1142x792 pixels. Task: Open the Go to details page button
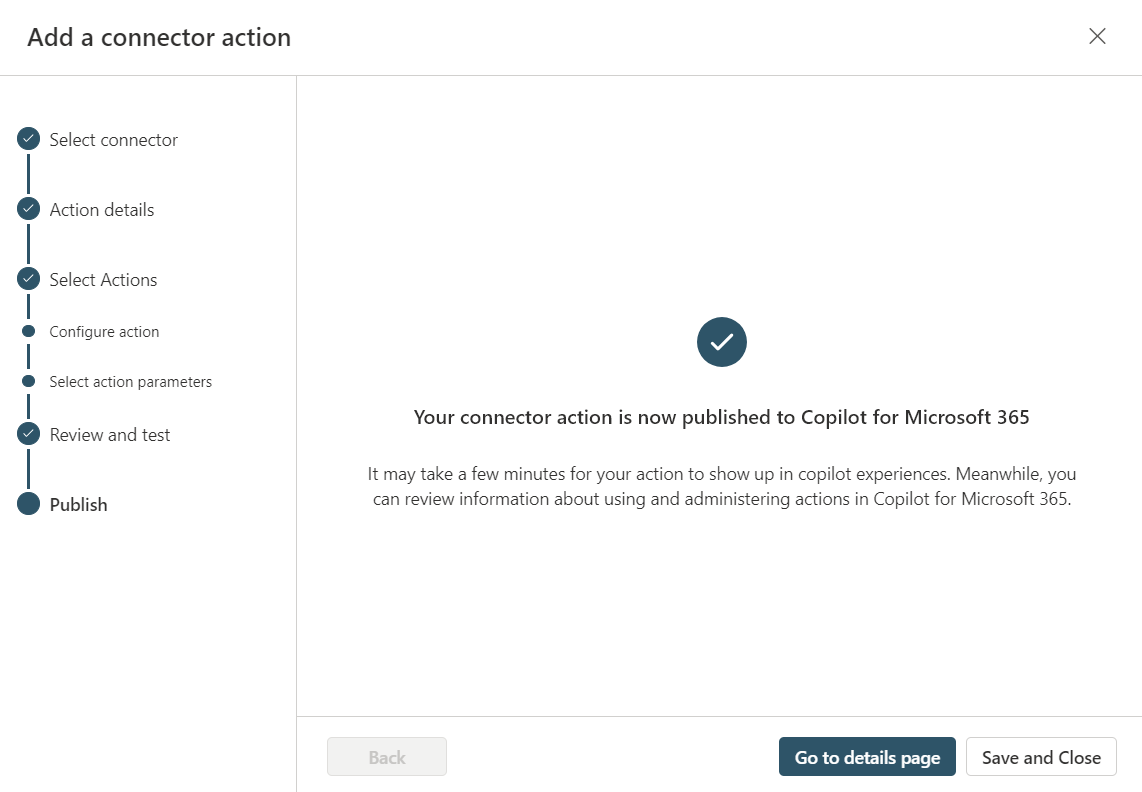(867, 757)
